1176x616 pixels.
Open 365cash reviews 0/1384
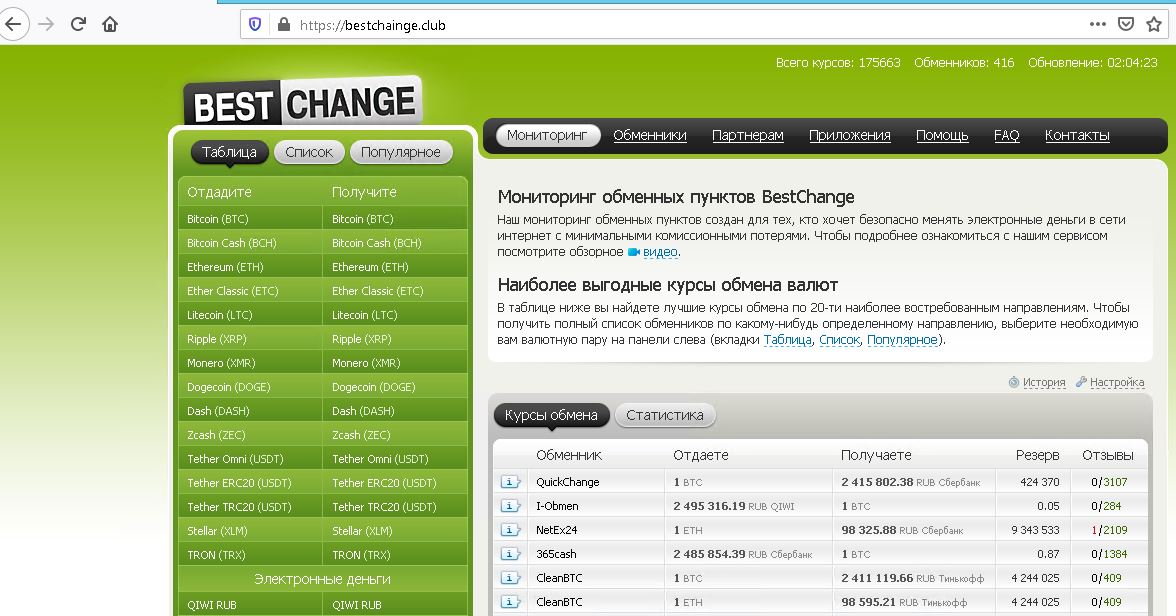[1109, 554]
